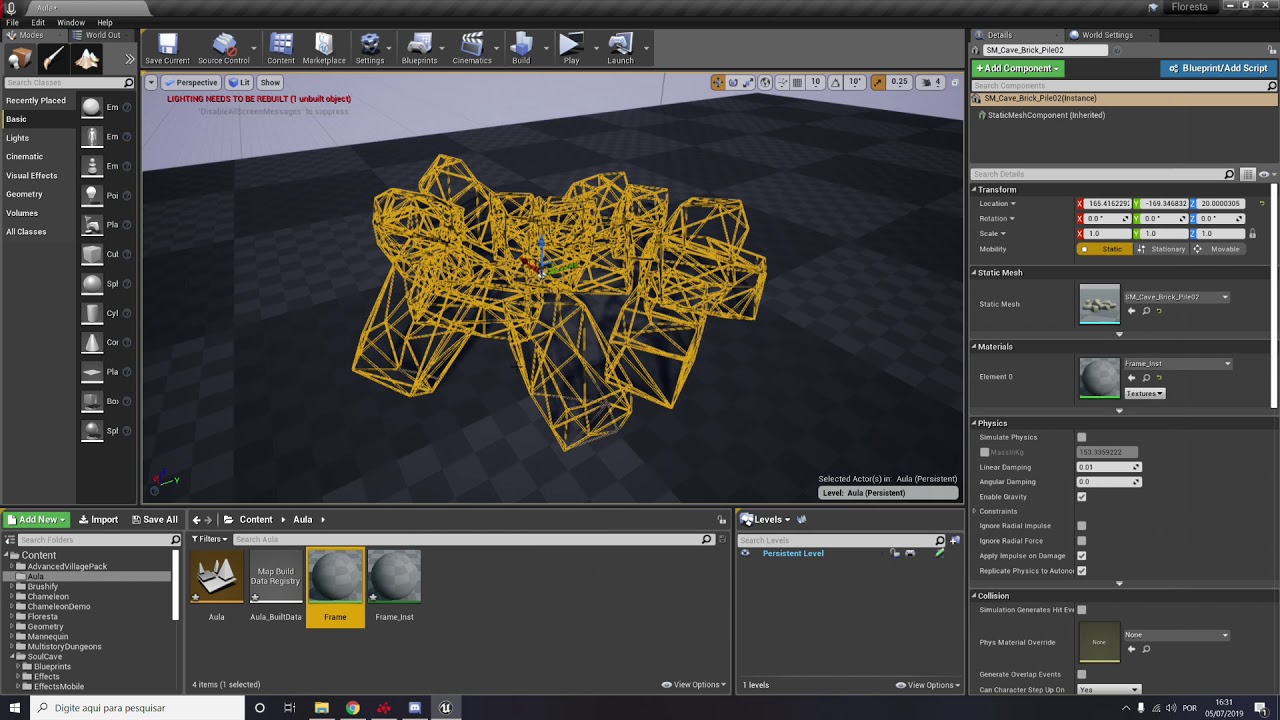
Task: Open the viewport Show menu
Action: [x=270, y=82]
